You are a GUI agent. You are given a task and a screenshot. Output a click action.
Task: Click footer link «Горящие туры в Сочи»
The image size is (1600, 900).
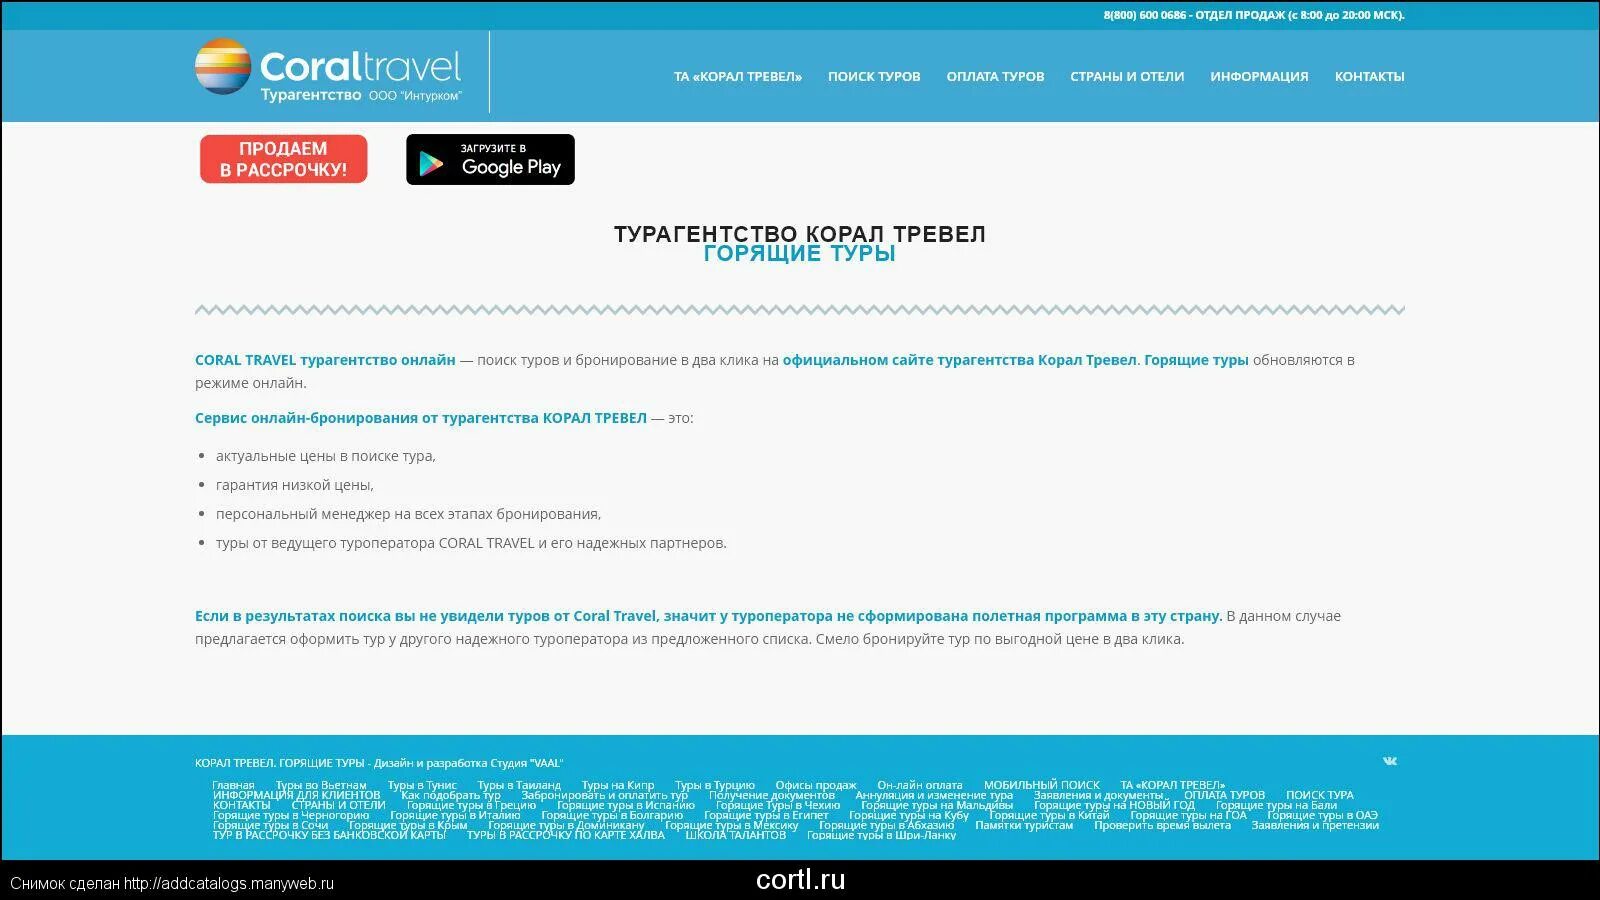(x=270, y=825)
